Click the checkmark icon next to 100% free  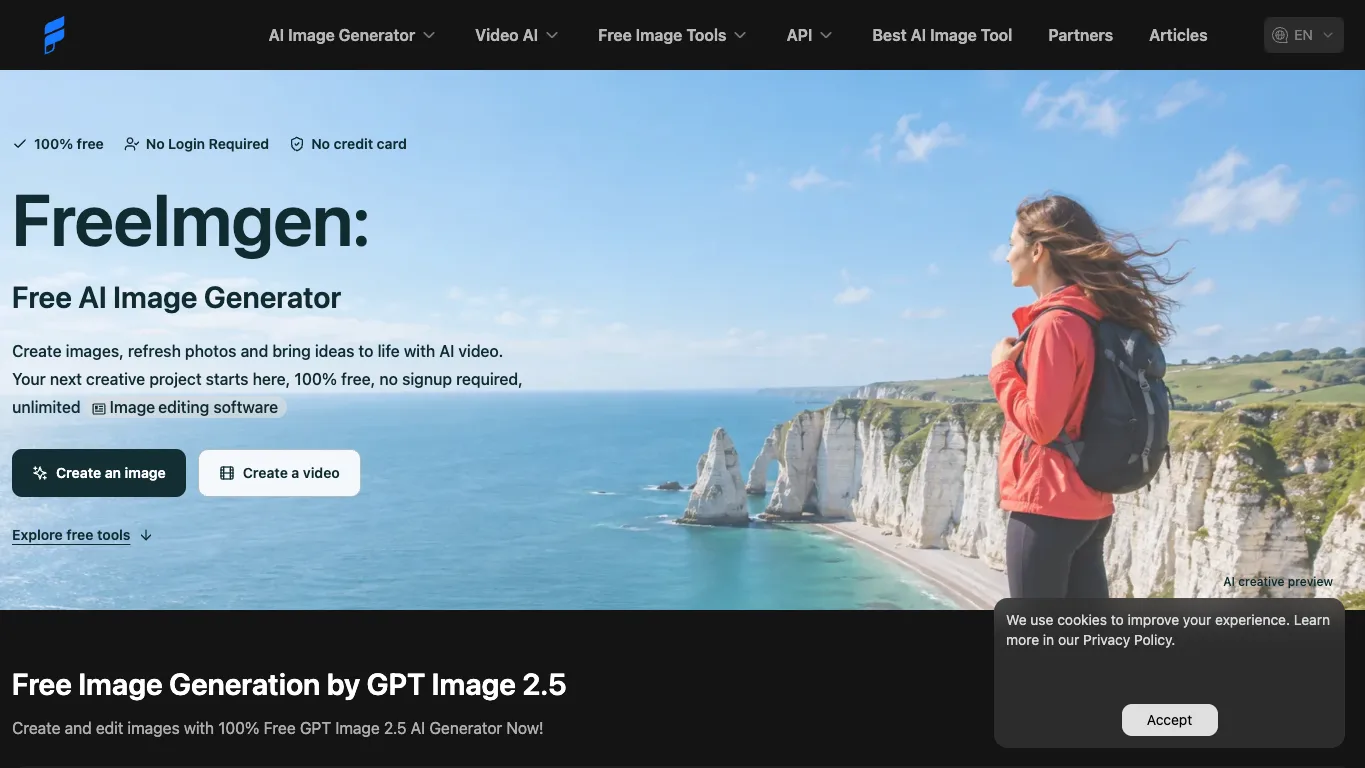pyautogui.click(x=19, y=144)
